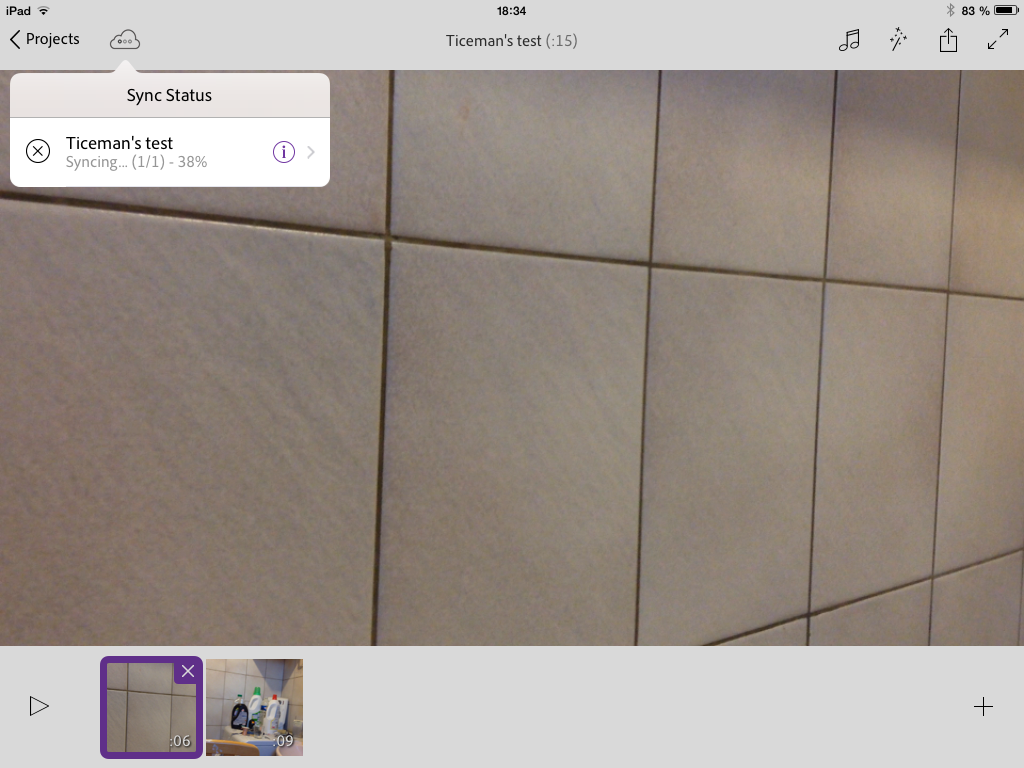
Task: Tap the 18:34 clock in status bar
Action: pyautogui.click(x=511, y=10)
